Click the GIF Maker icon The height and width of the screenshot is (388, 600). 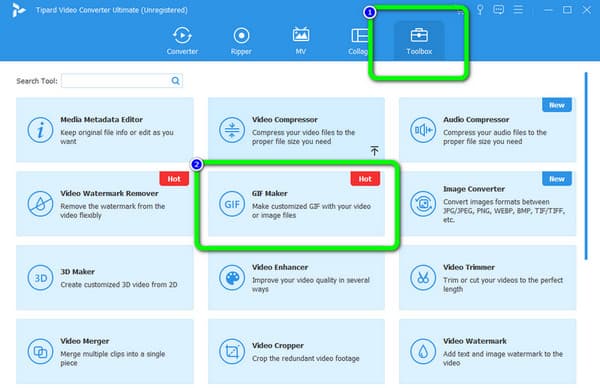tap(232, 204)
